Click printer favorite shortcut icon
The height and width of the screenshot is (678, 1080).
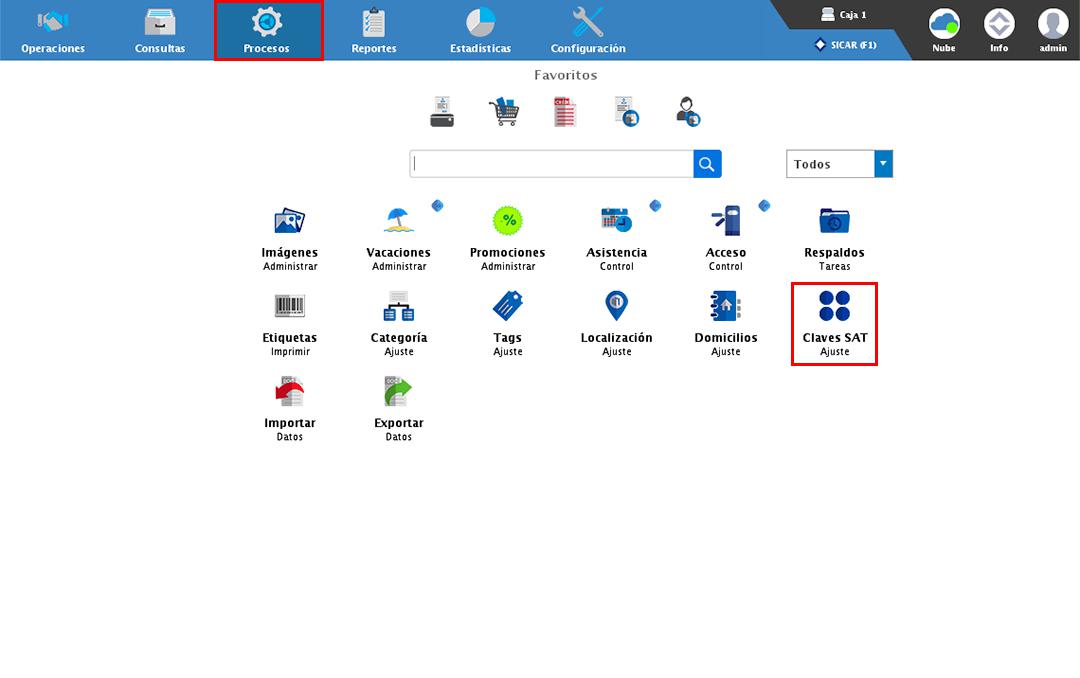pos(442,111)
